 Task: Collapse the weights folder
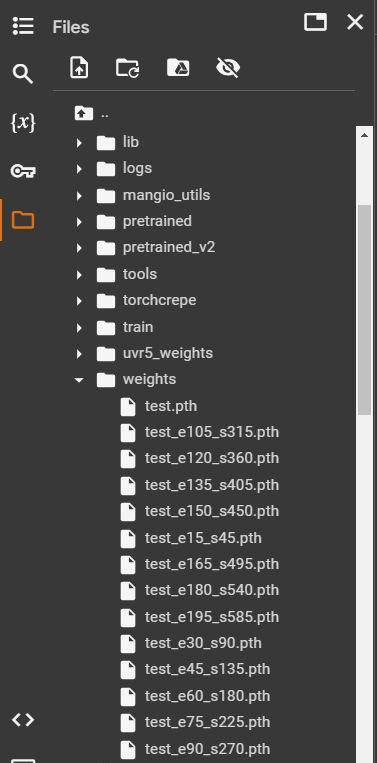click(79, 380)
